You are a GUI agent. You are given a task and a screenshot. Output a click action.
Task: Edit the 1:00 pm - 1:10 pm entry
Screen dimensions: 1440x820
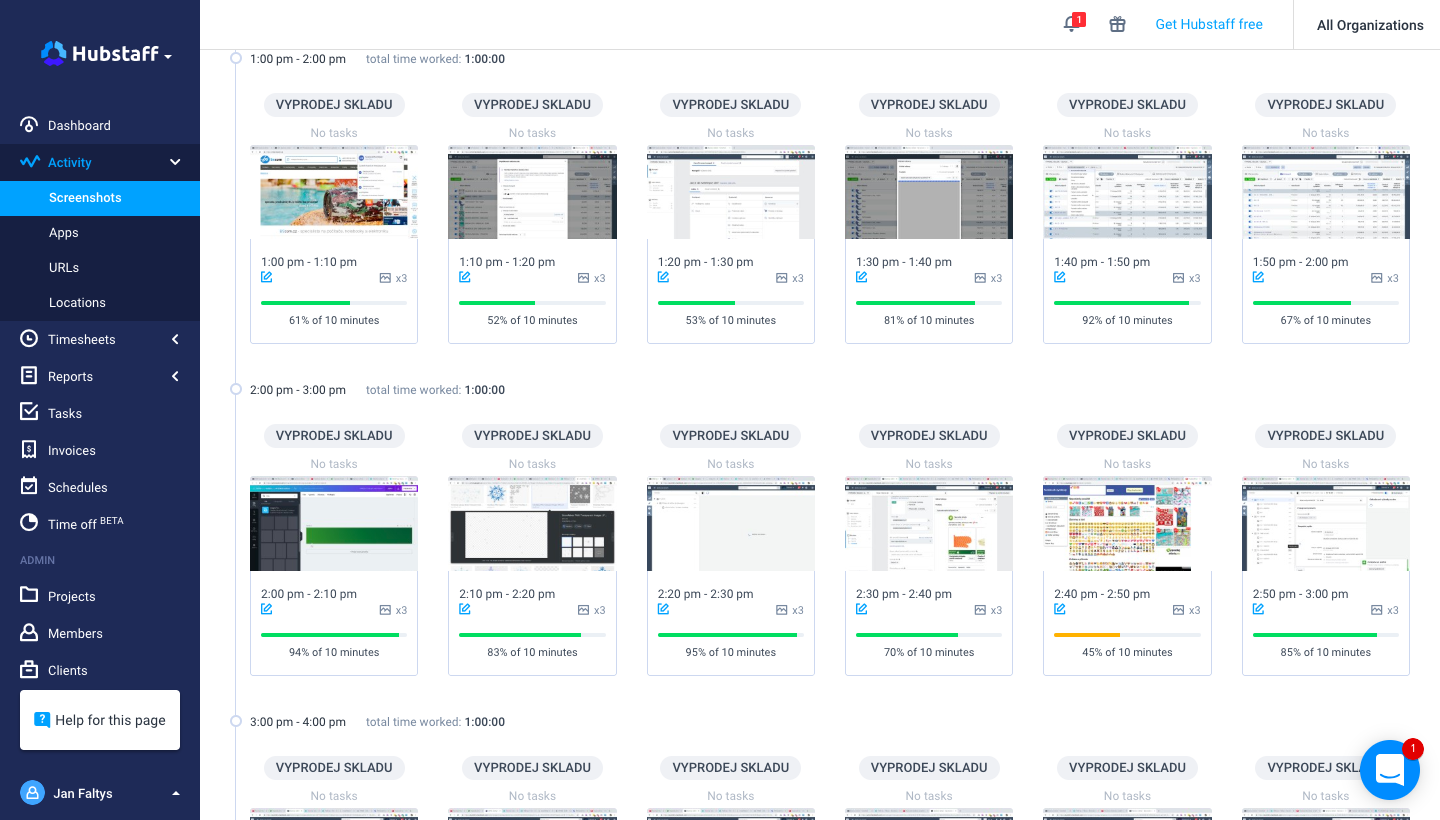[x=267, y=277]
